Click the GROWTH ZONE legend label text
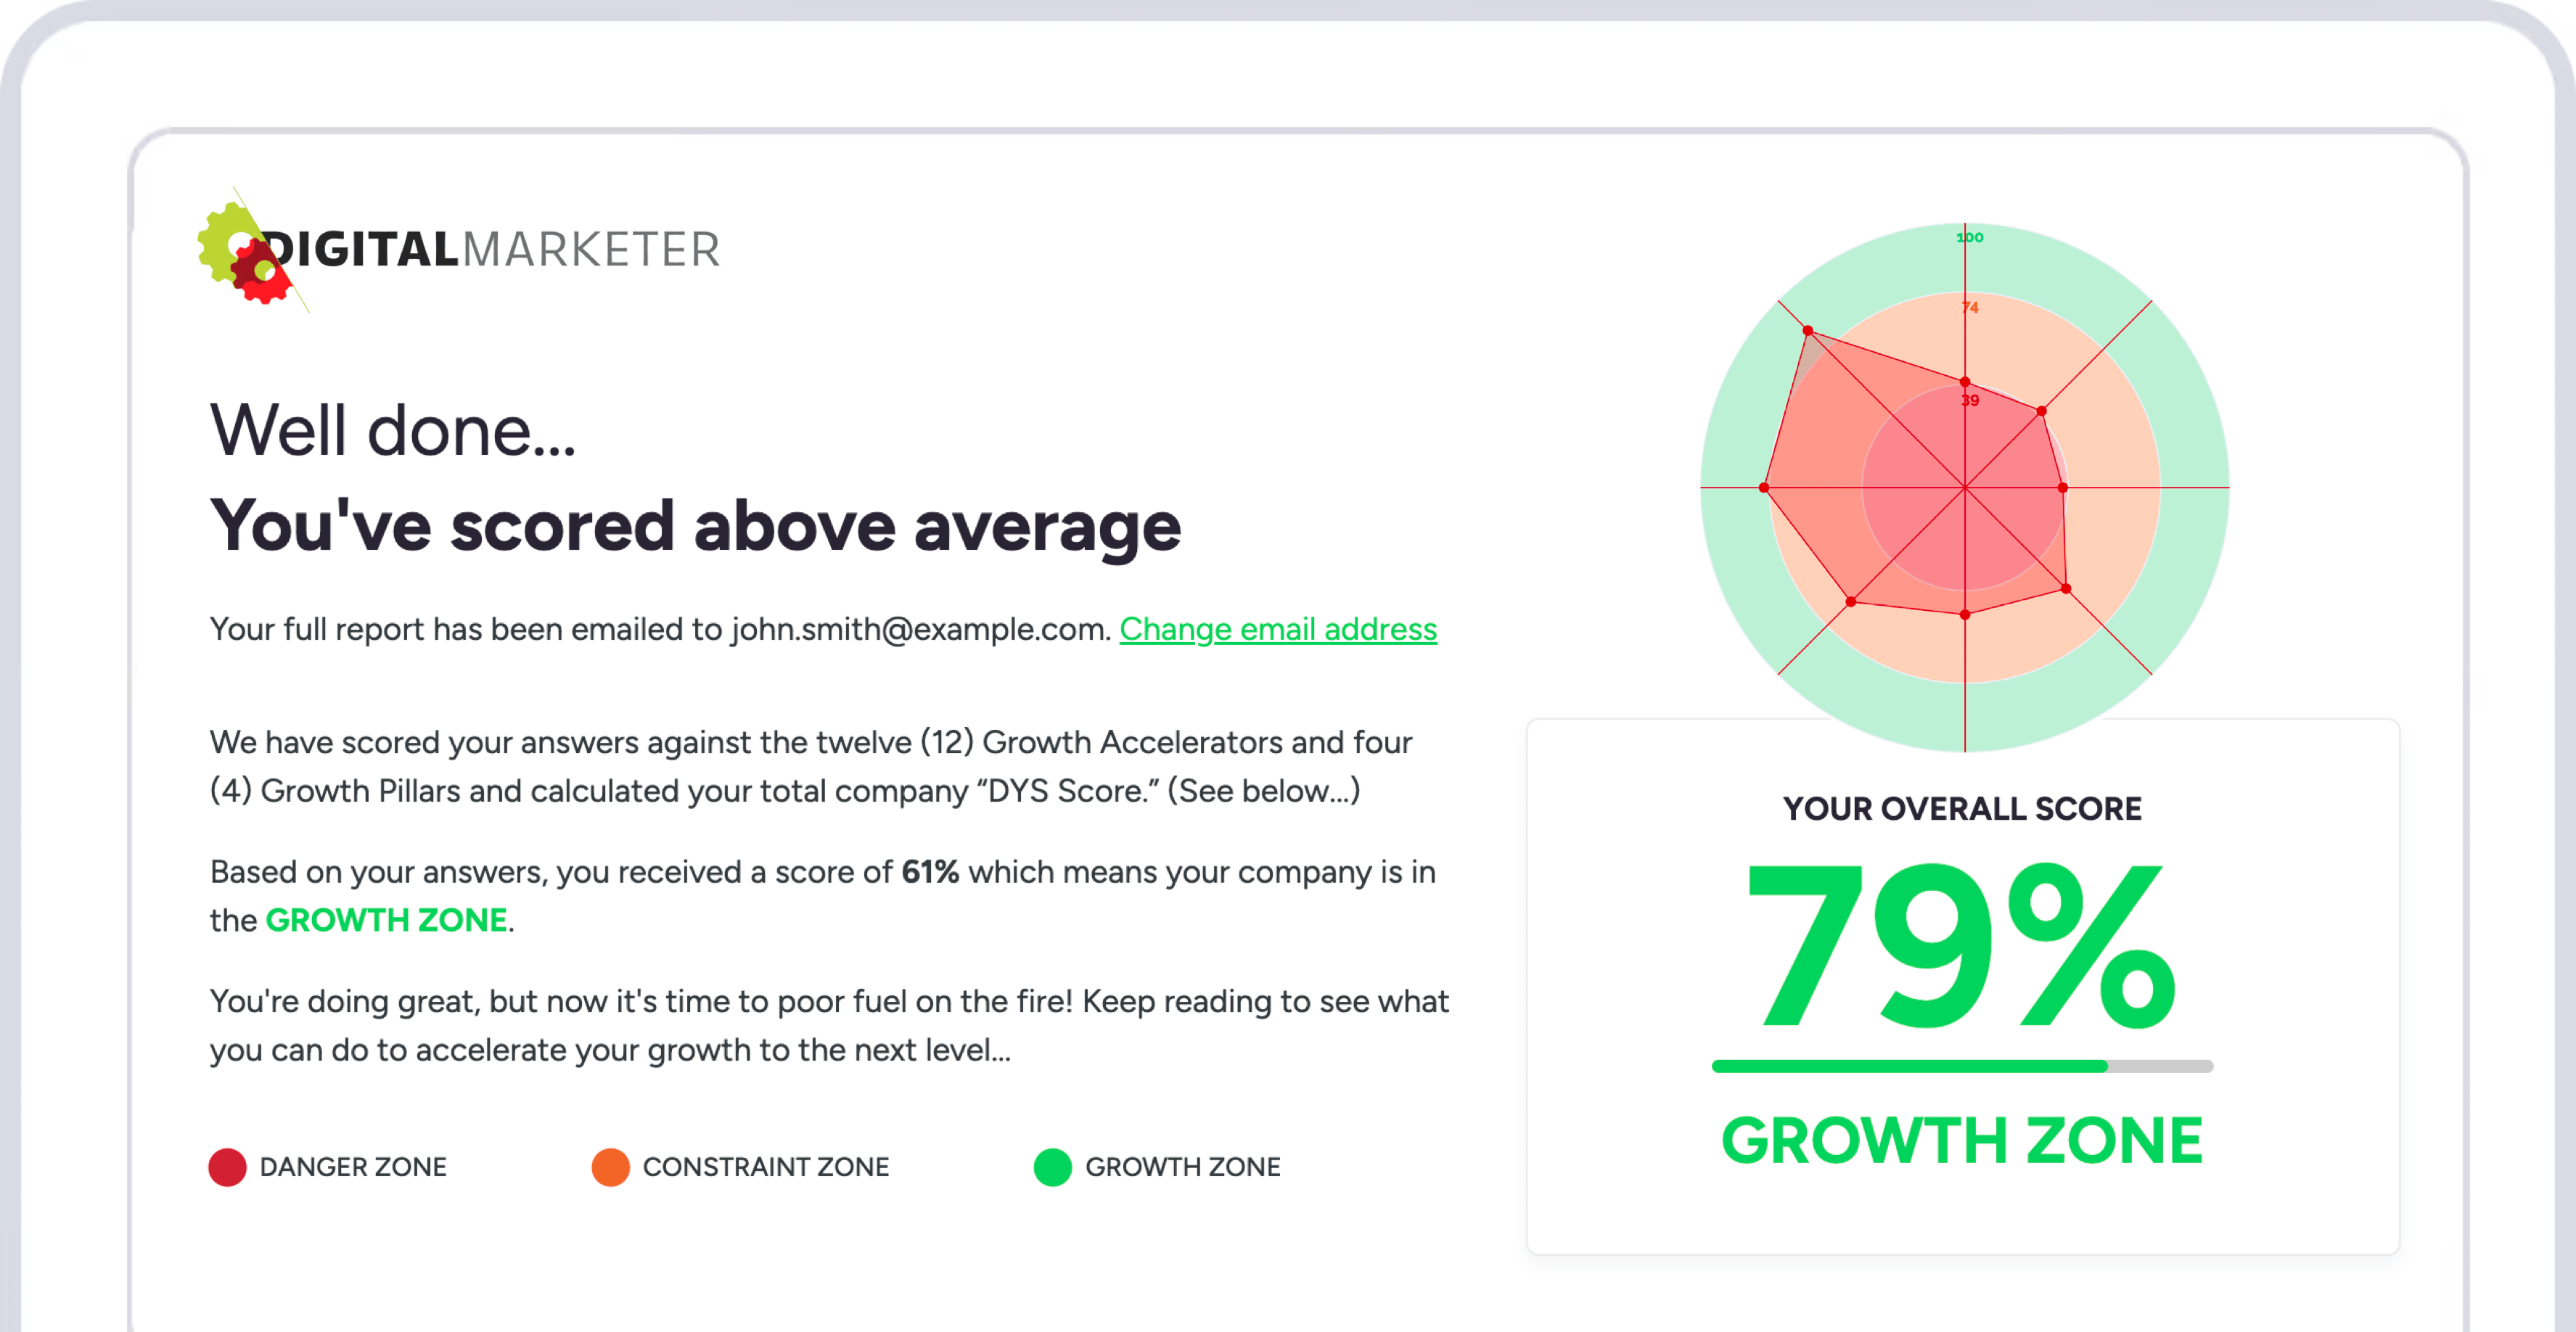The image size is (2576, 1332). (x=1182, y=1167)
